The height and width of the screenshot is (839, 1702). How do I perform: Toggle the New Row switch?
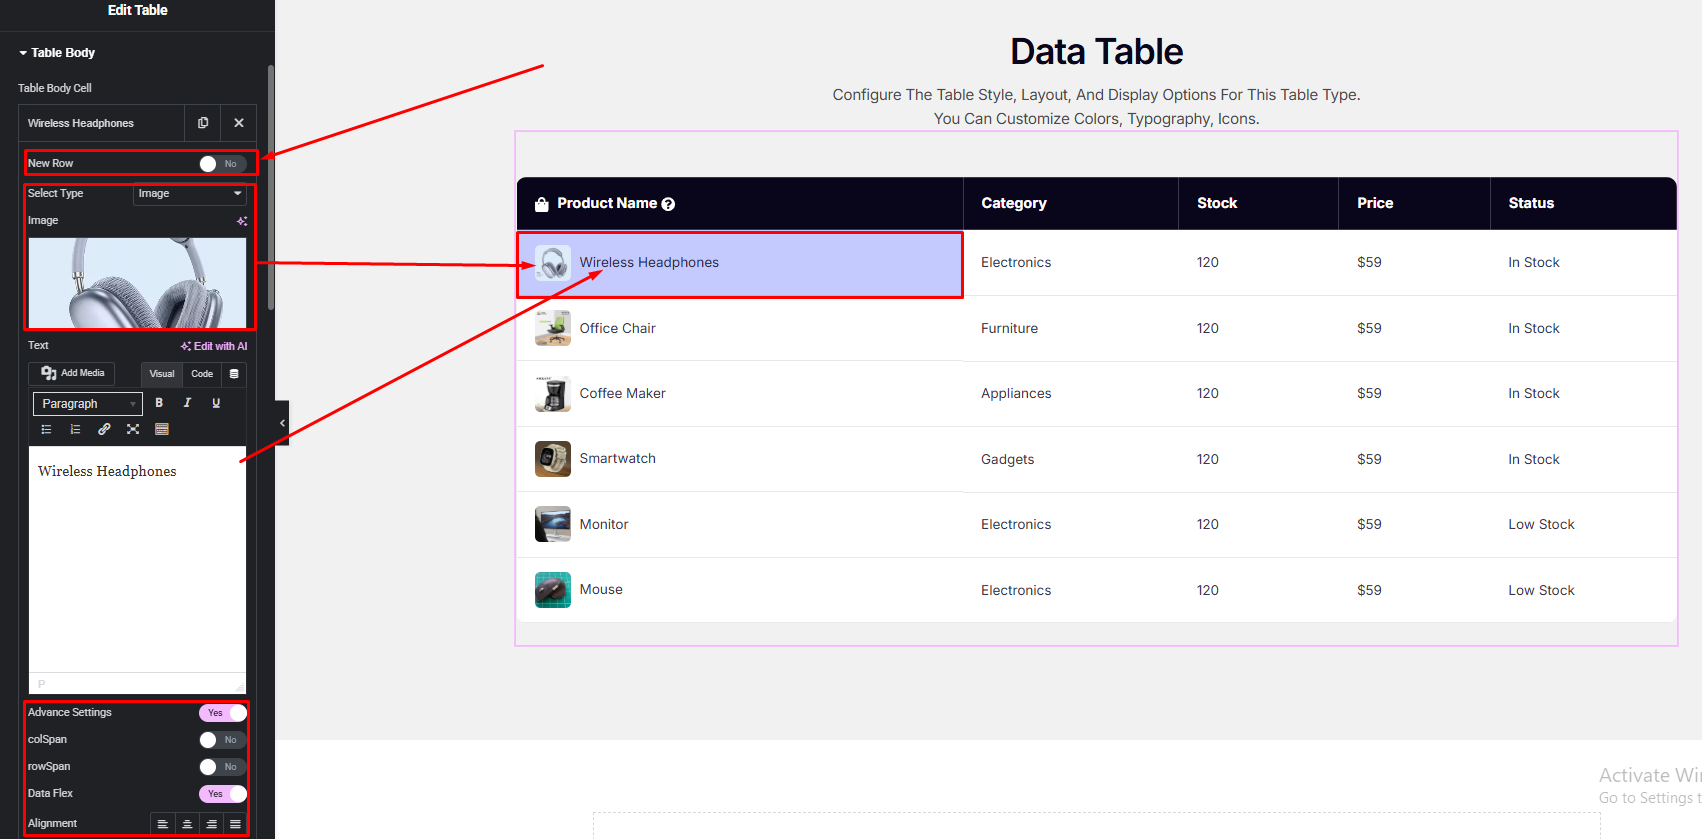222,164
